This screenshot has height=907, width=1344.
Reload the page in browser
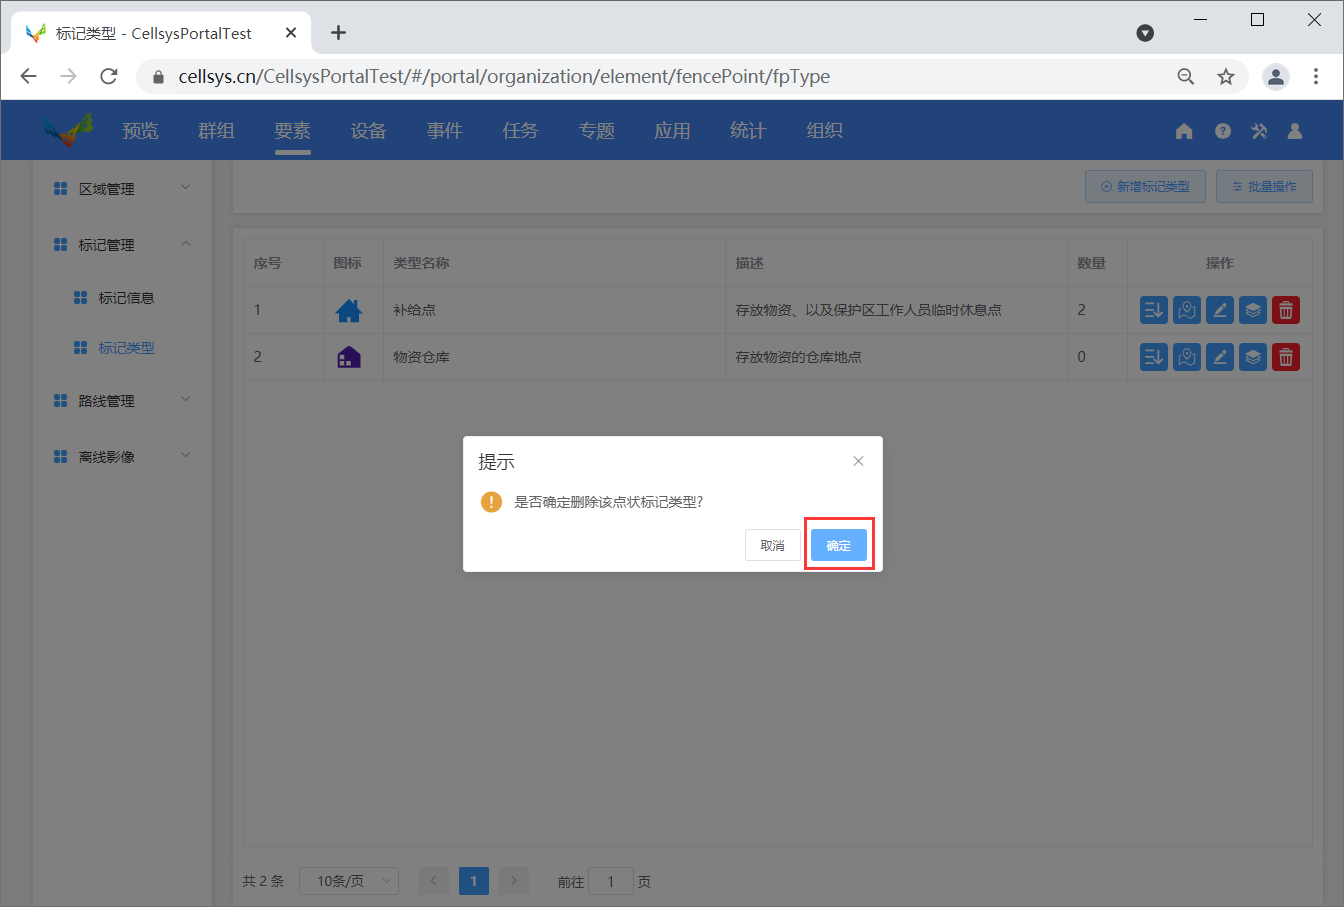coord(109,76)
